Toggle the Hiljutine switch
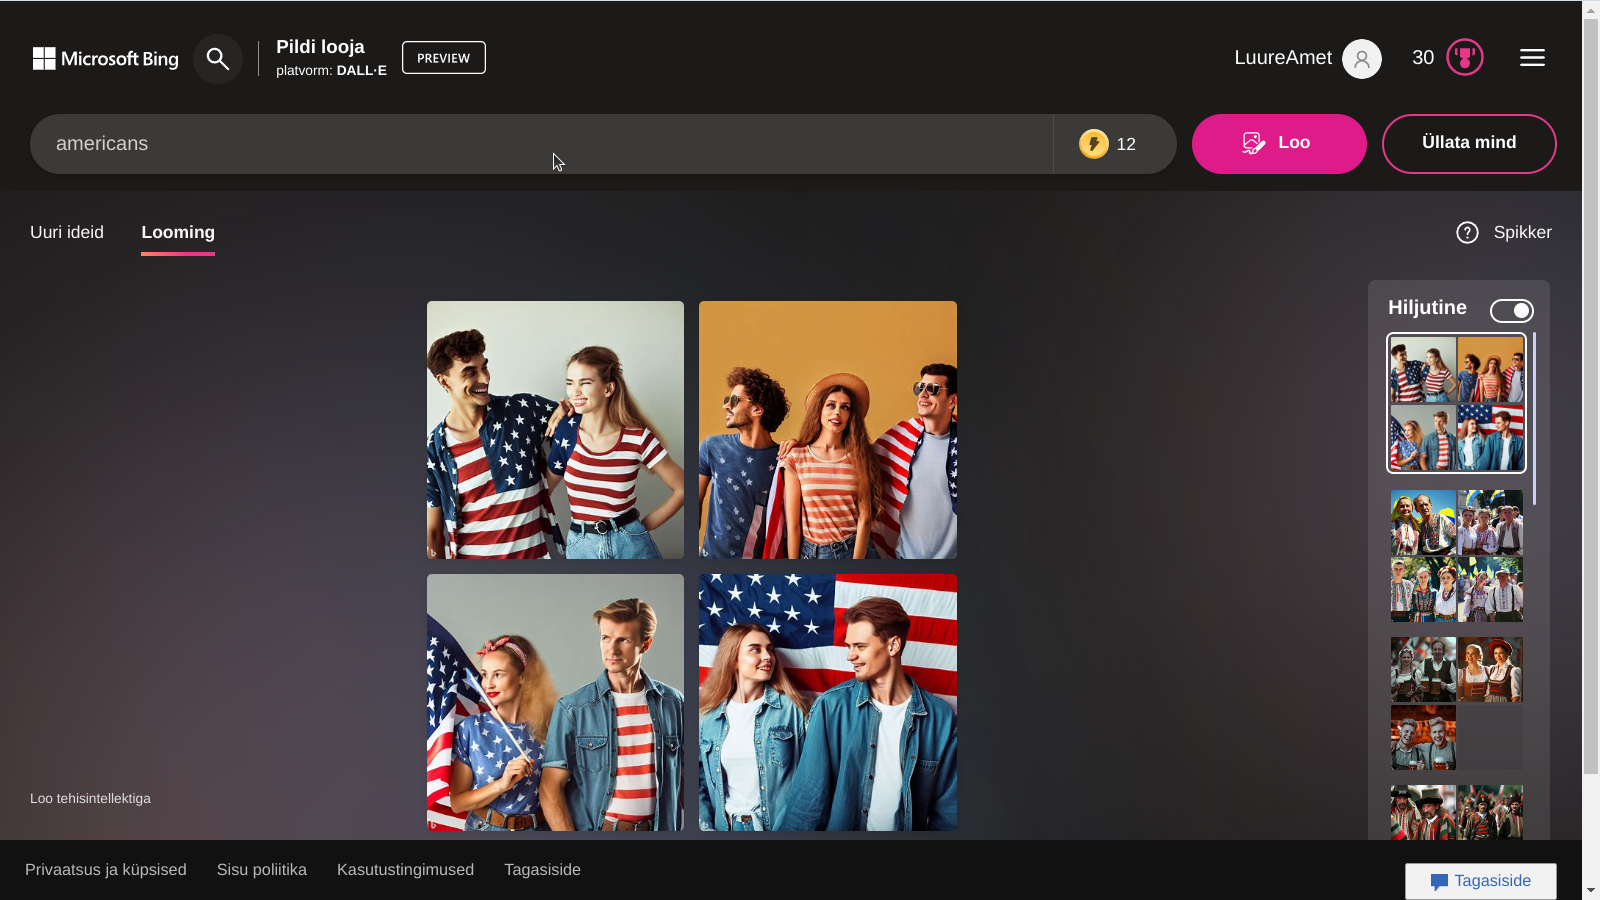The height and width of the screenshot is (900, 1600). tap(1511, 311)
